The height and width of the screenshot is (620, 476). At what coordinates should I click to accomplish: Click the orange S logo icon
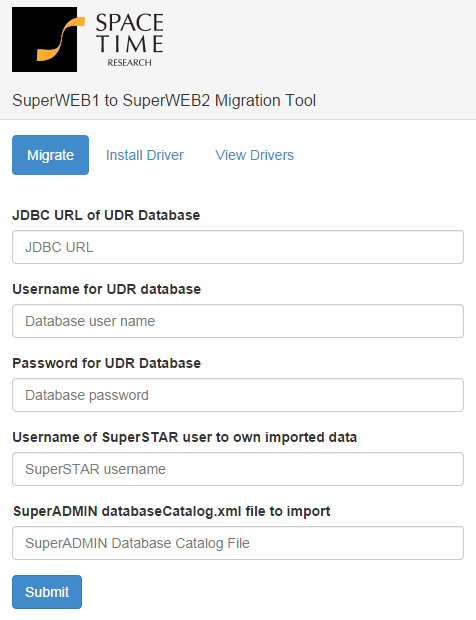point(45,40)
